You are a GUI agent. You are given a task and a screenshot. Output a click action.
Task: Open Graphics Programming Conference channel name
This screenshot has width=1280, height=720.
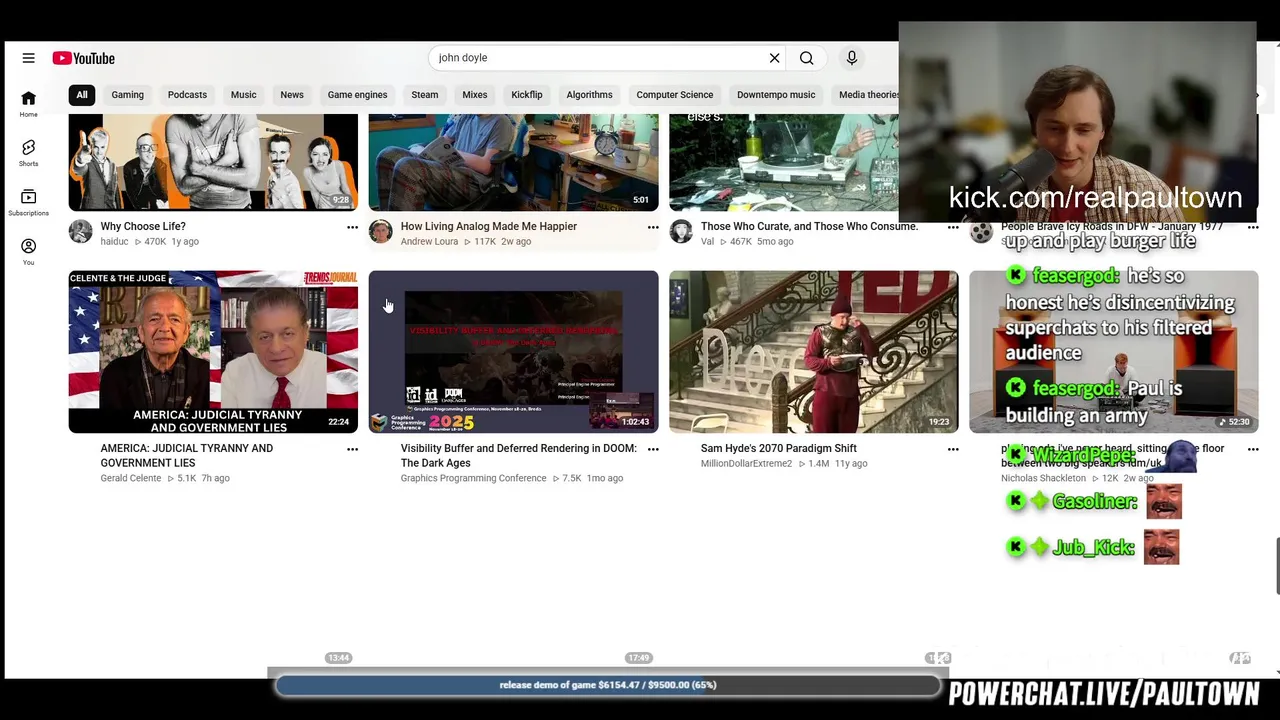point(473,479)
